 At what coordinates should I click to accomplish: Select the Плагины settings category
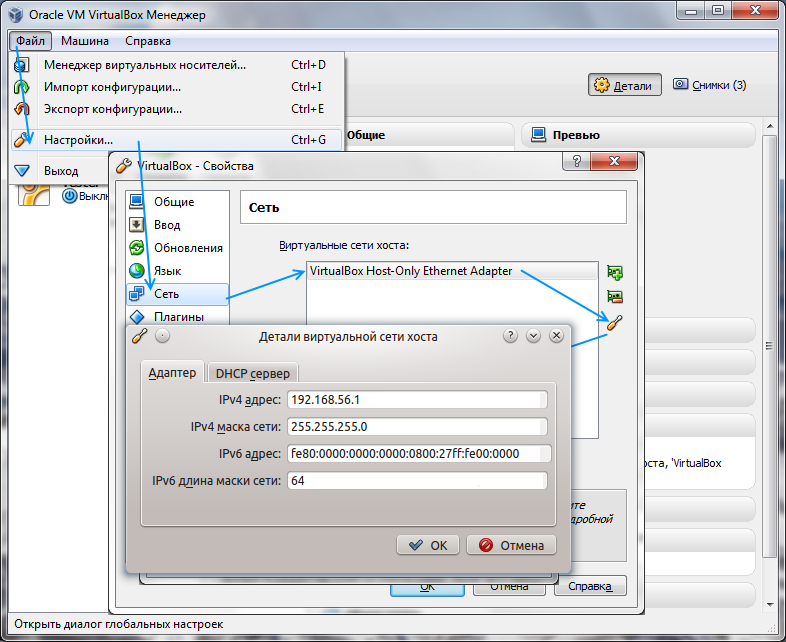[x=178, y=317]
